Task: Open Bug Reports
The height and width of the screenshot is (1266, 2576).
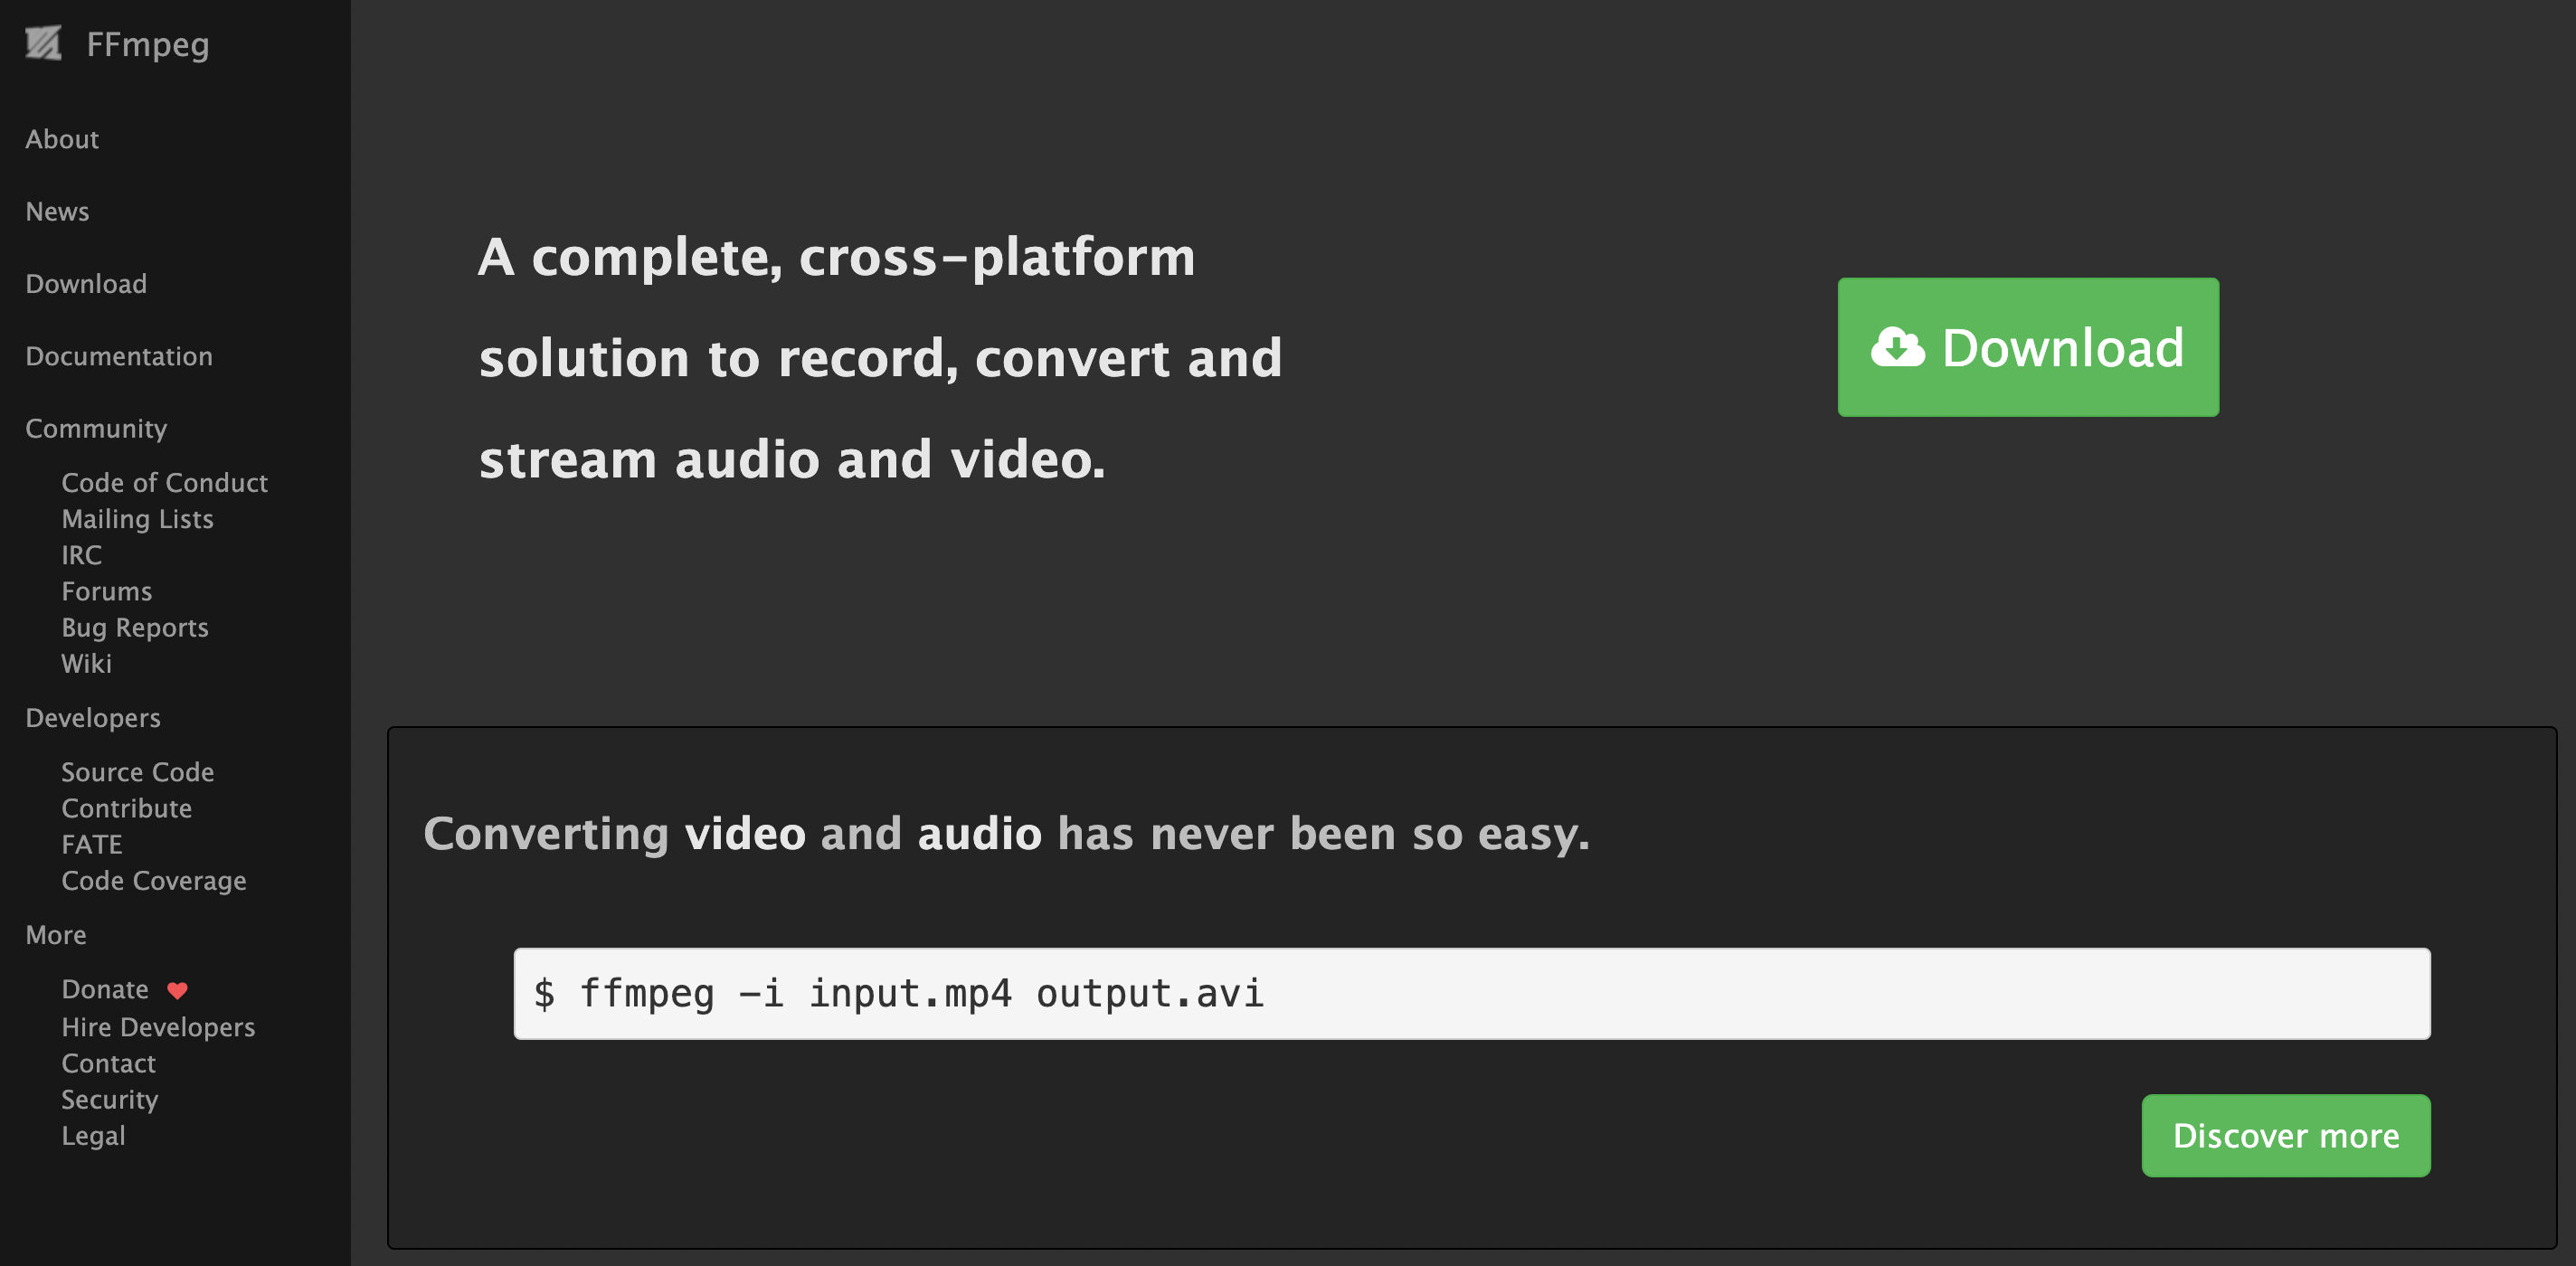Action: (135, 627)
